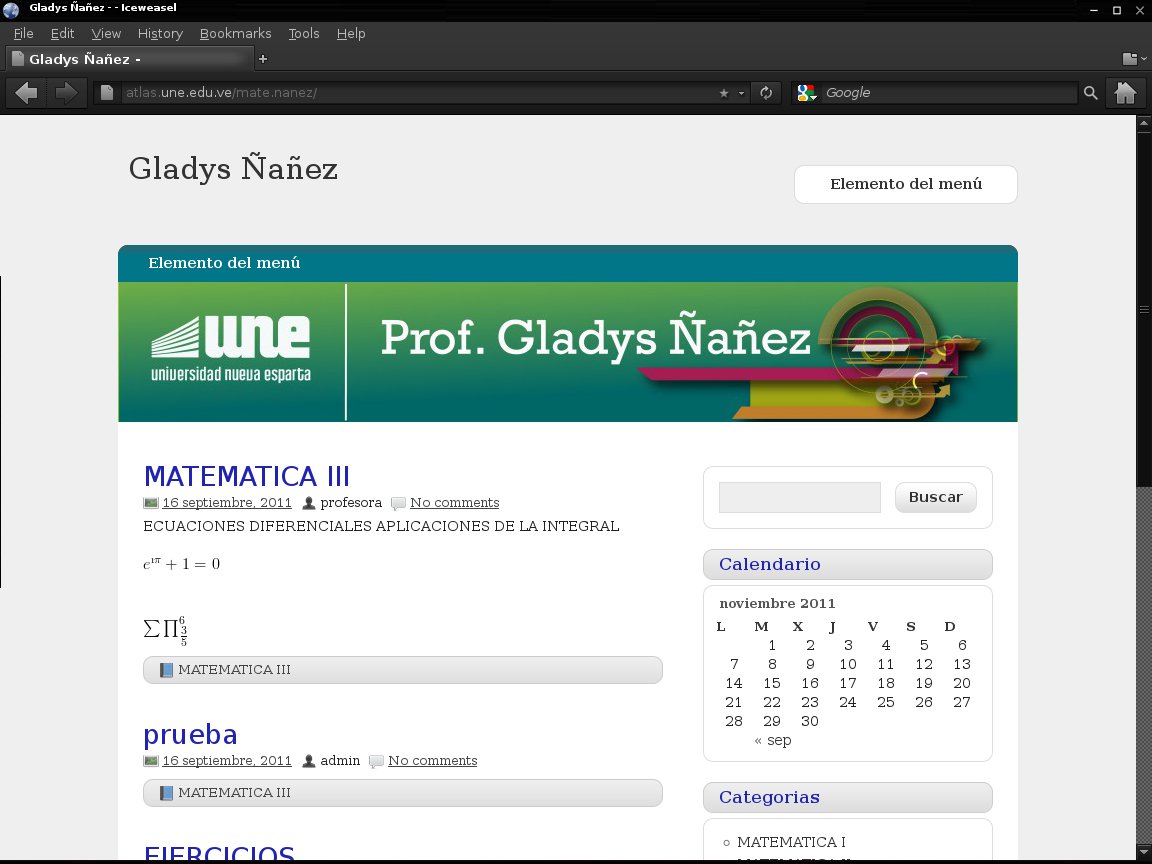Screen dimensions: 1152x864
Task: Click the UNE Prof. Gladys Ñañez banner
Action: tap(567, 352)
